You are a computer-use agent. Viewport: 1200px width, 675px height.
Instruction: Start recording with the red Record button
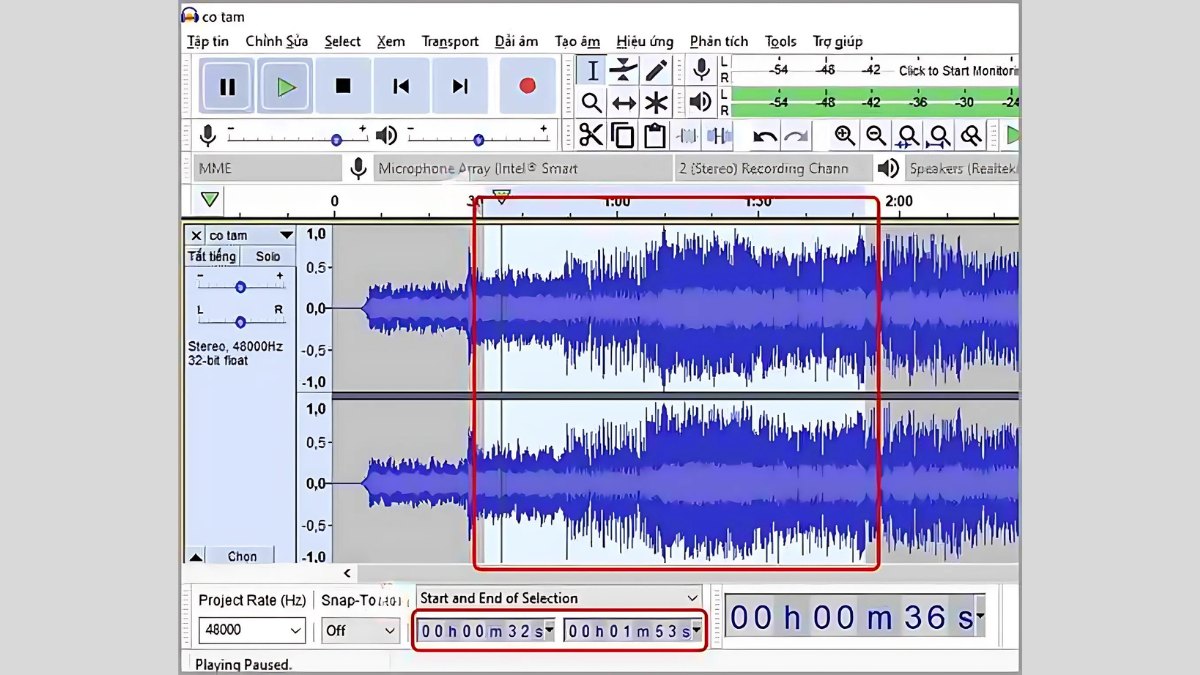click(x=527, y=86)
